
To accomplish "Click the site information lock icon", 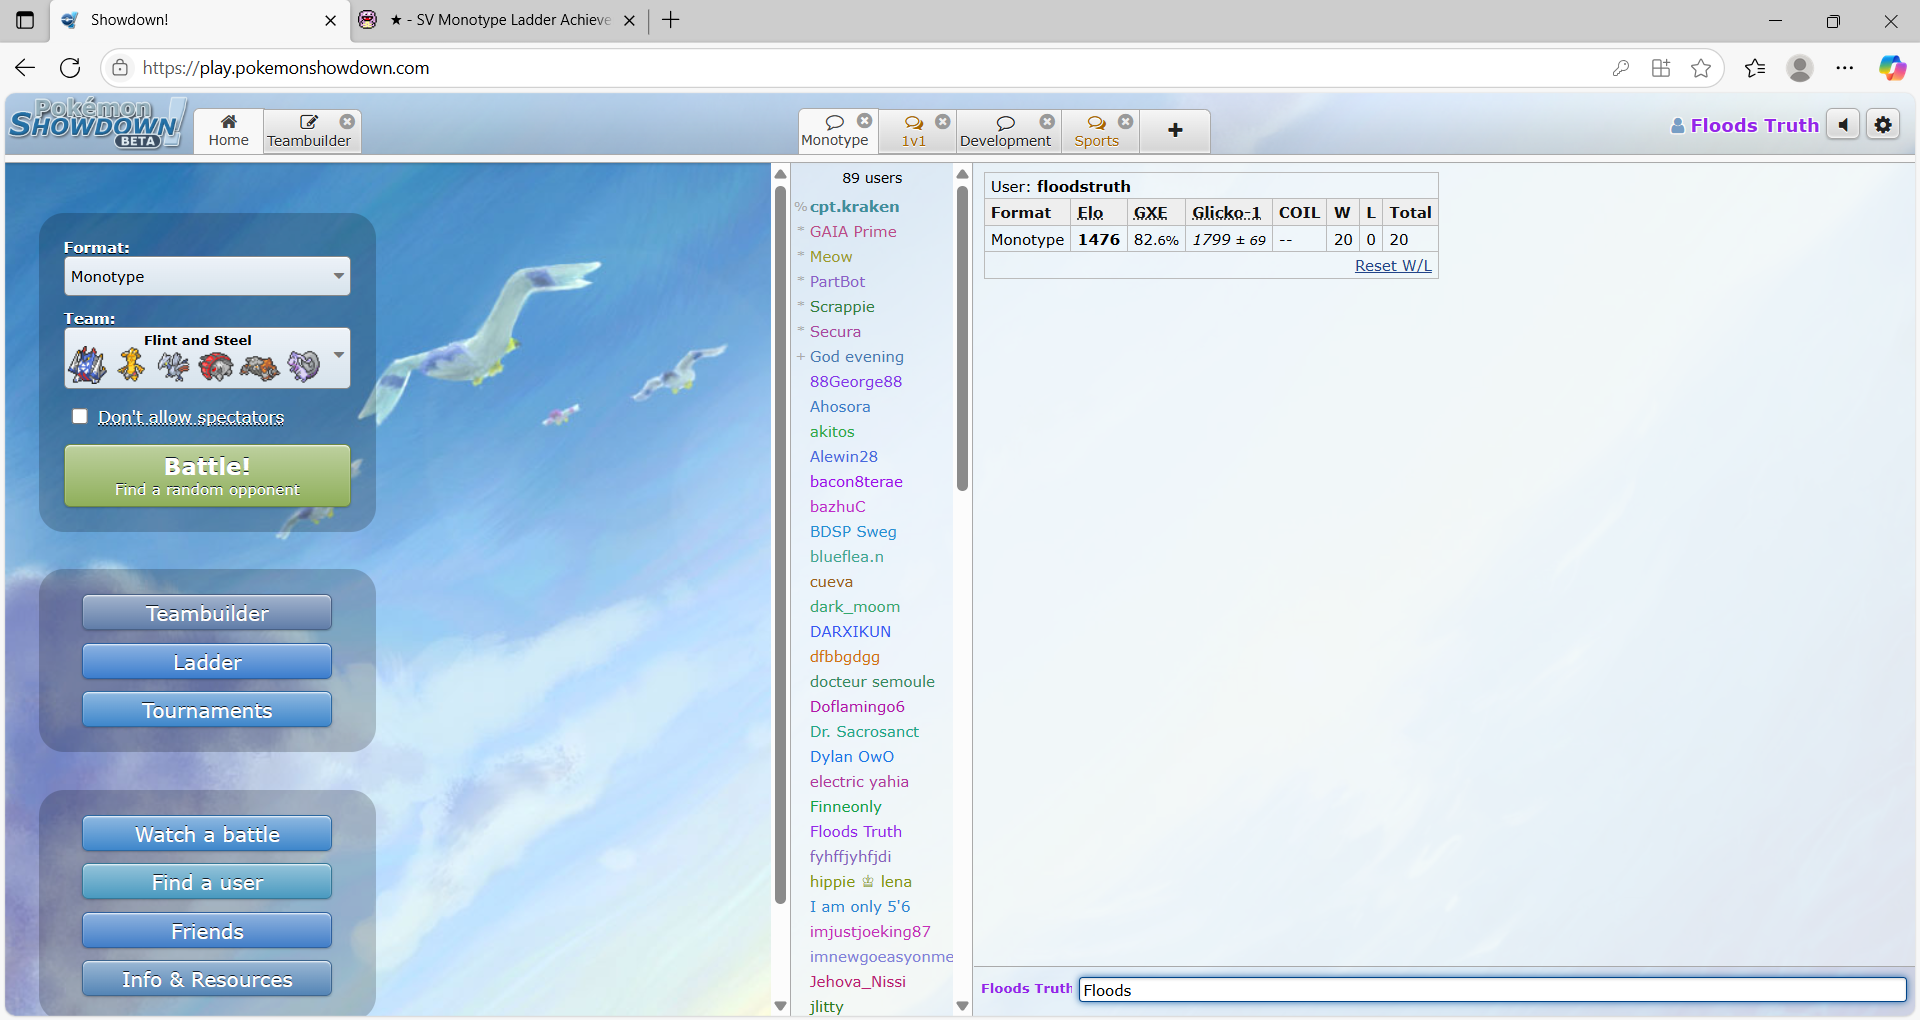I will click(120, 67).
